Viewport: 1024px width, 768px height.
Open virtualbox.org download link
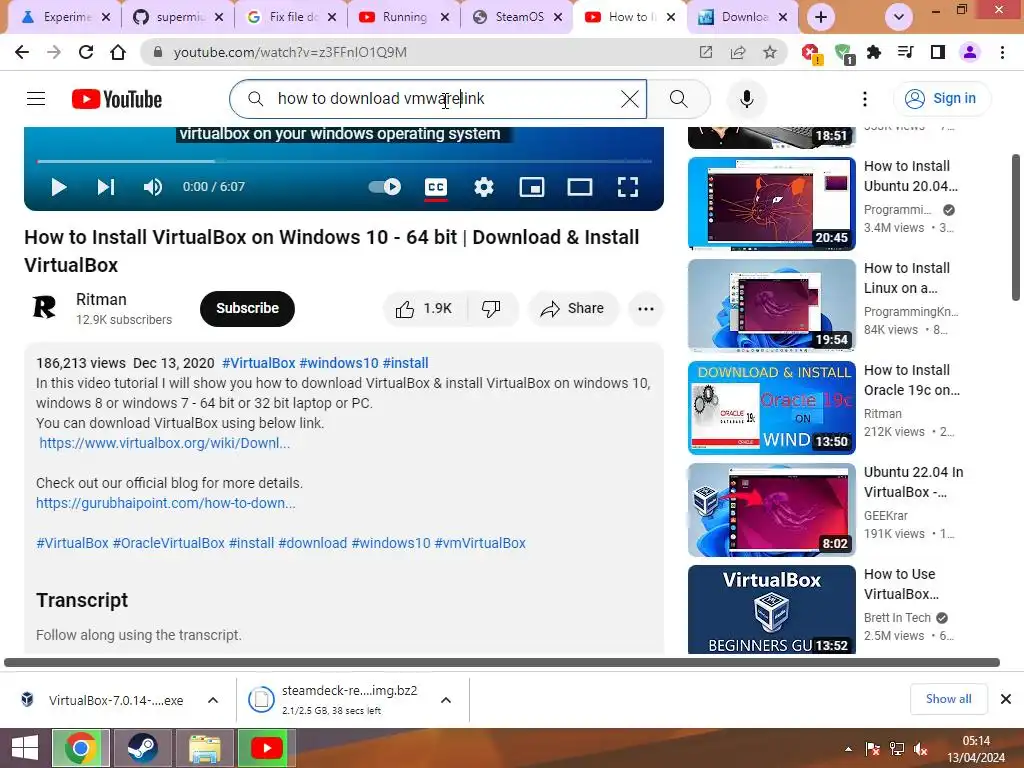pyautogui.click(x=165, y=443)
